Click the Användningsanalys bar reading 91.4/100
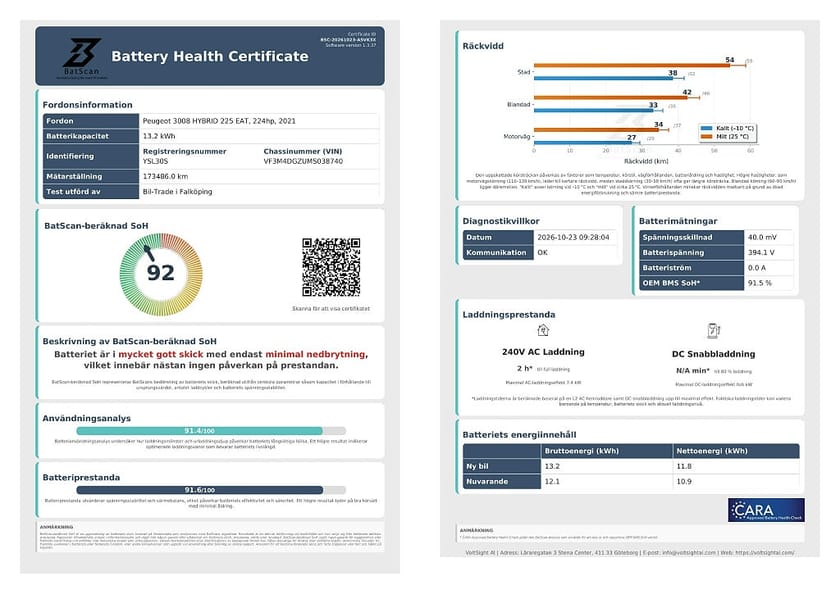Viewport: 840px width, 594px height. 211,431
